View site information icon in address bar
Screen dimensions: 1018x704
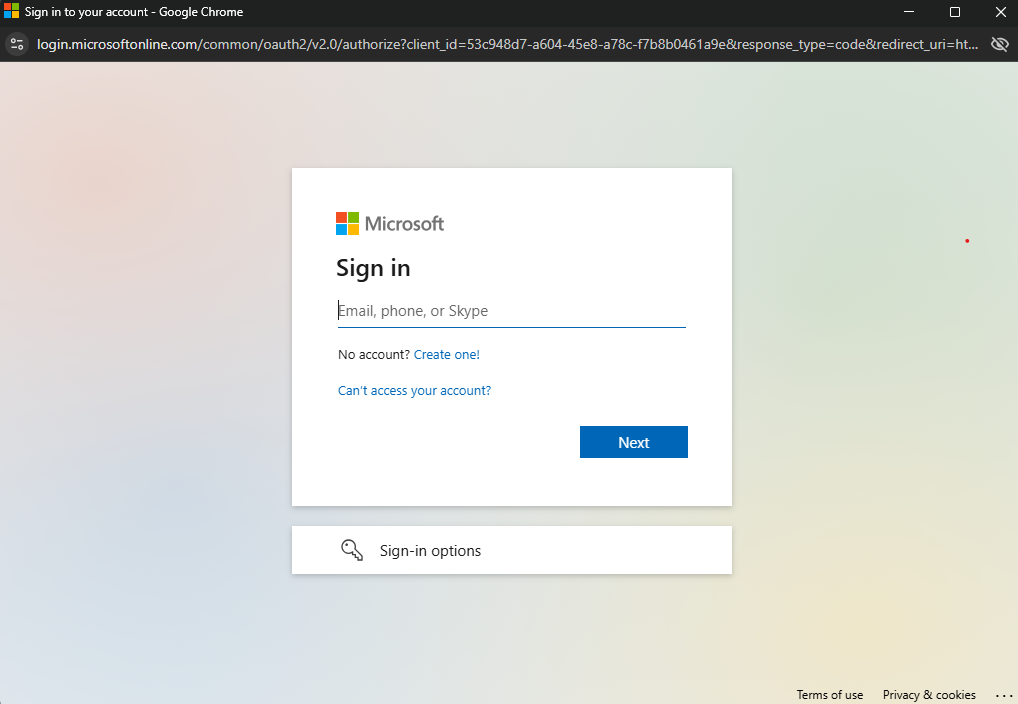coord(17,44)
